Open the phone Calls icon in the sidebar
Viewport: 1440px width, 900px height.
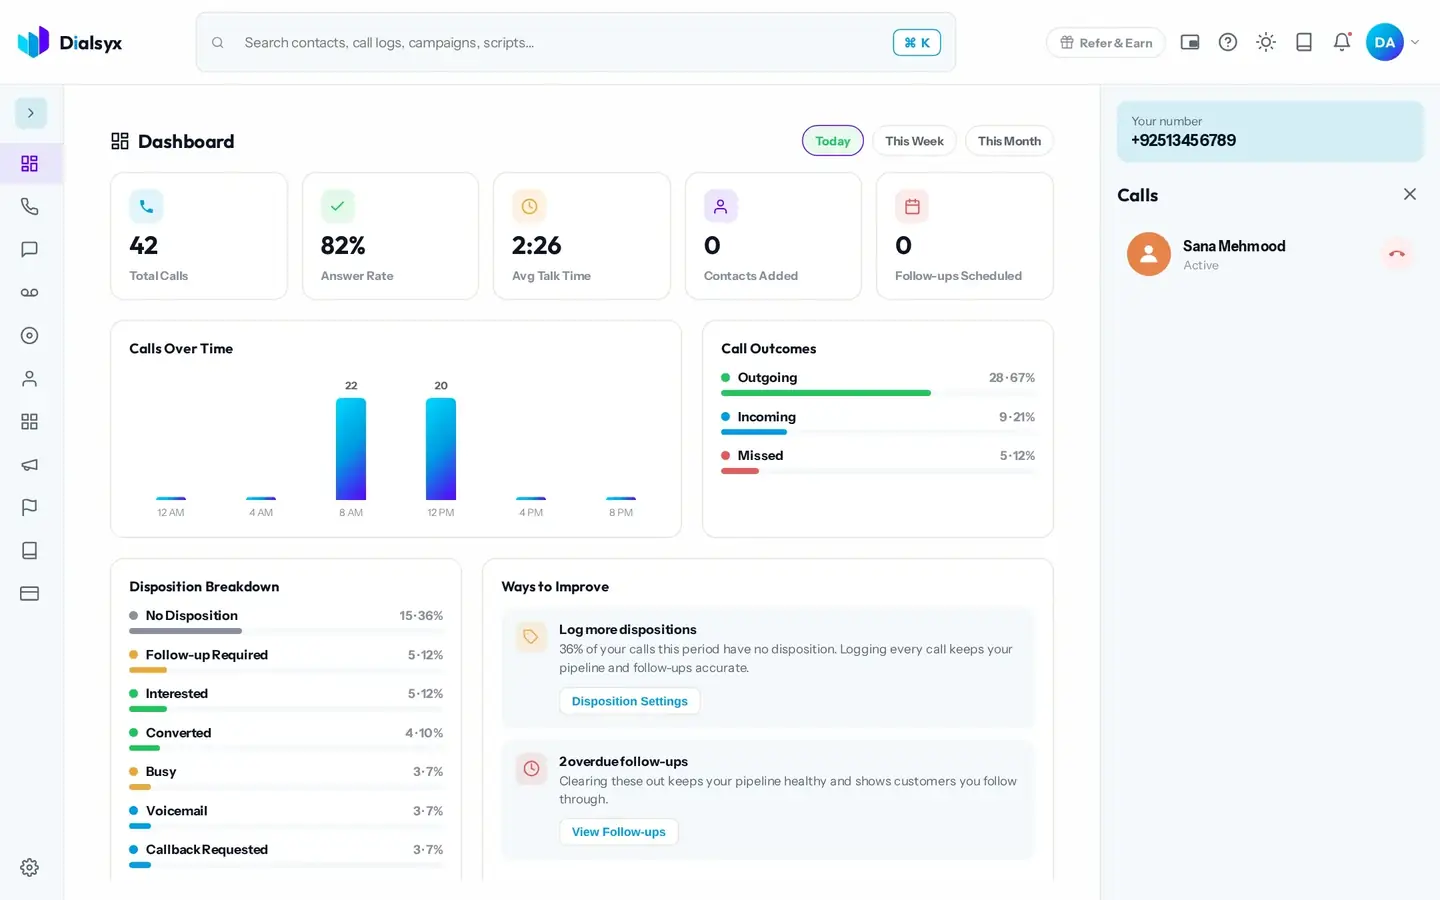coord(30,206)
